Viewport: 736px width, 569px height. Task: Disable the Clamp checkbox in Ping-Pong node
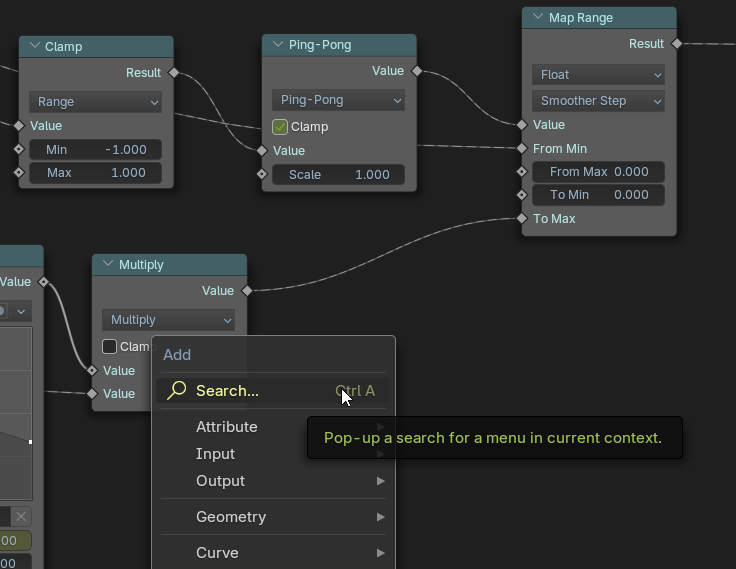tap(281, 127)
